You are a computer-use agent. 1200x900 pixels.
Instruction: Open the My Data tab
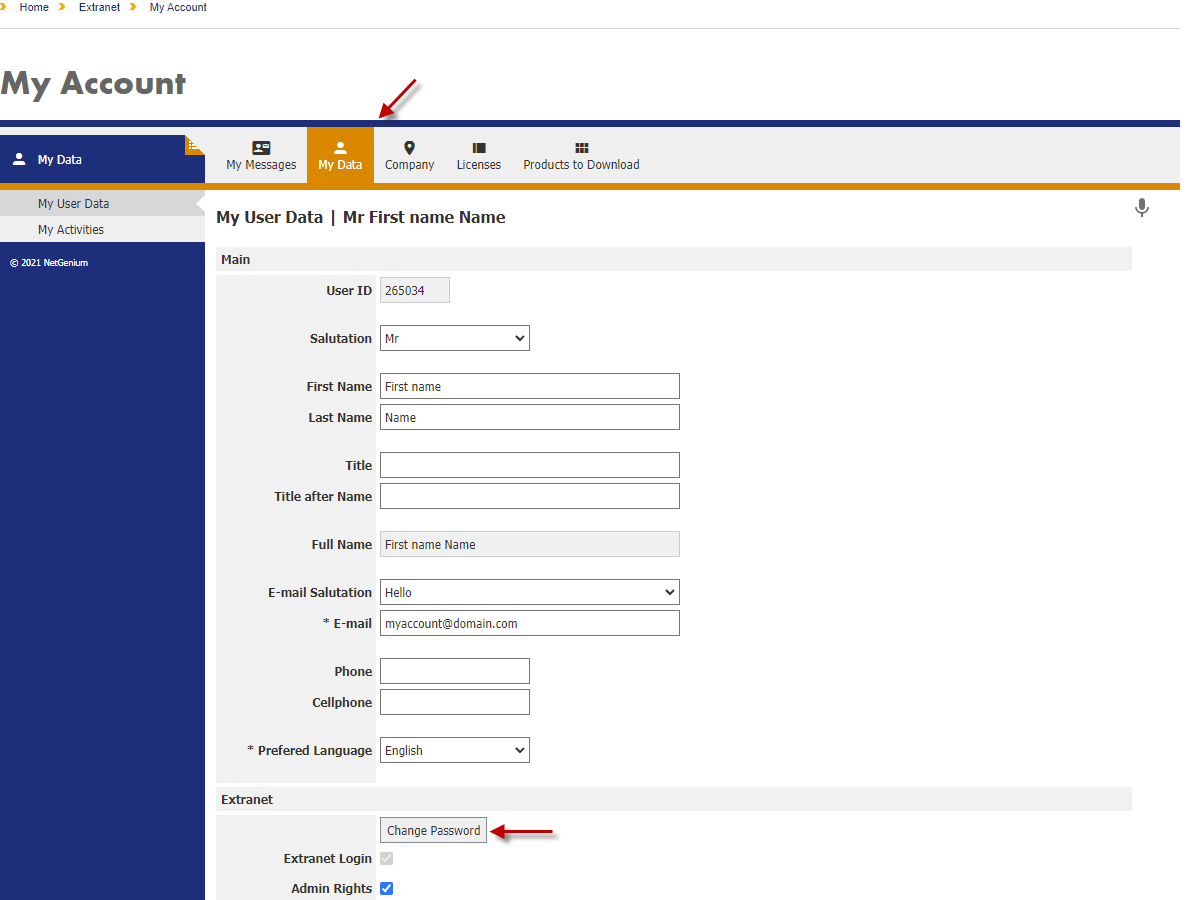click(340, 155)
